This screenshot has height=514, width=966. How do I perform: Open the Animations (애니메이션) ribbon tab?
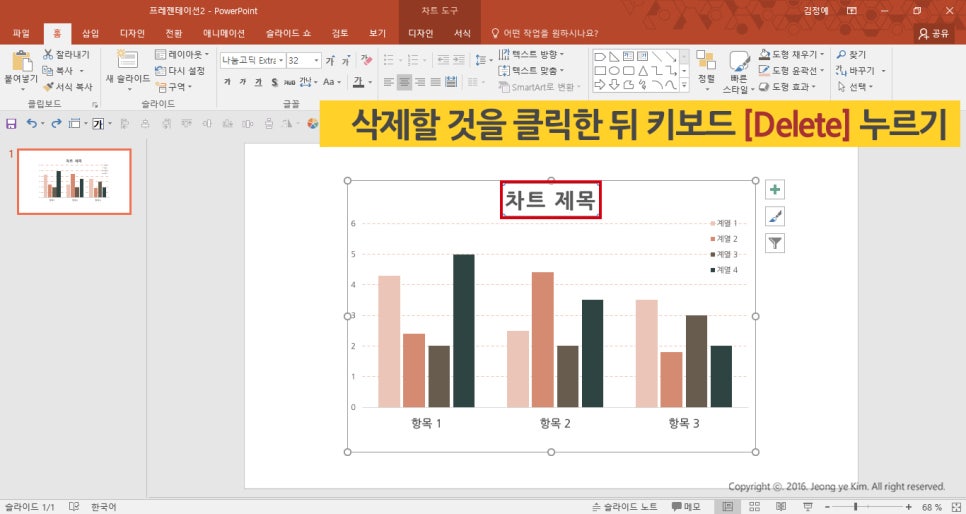tap(223, 33)
